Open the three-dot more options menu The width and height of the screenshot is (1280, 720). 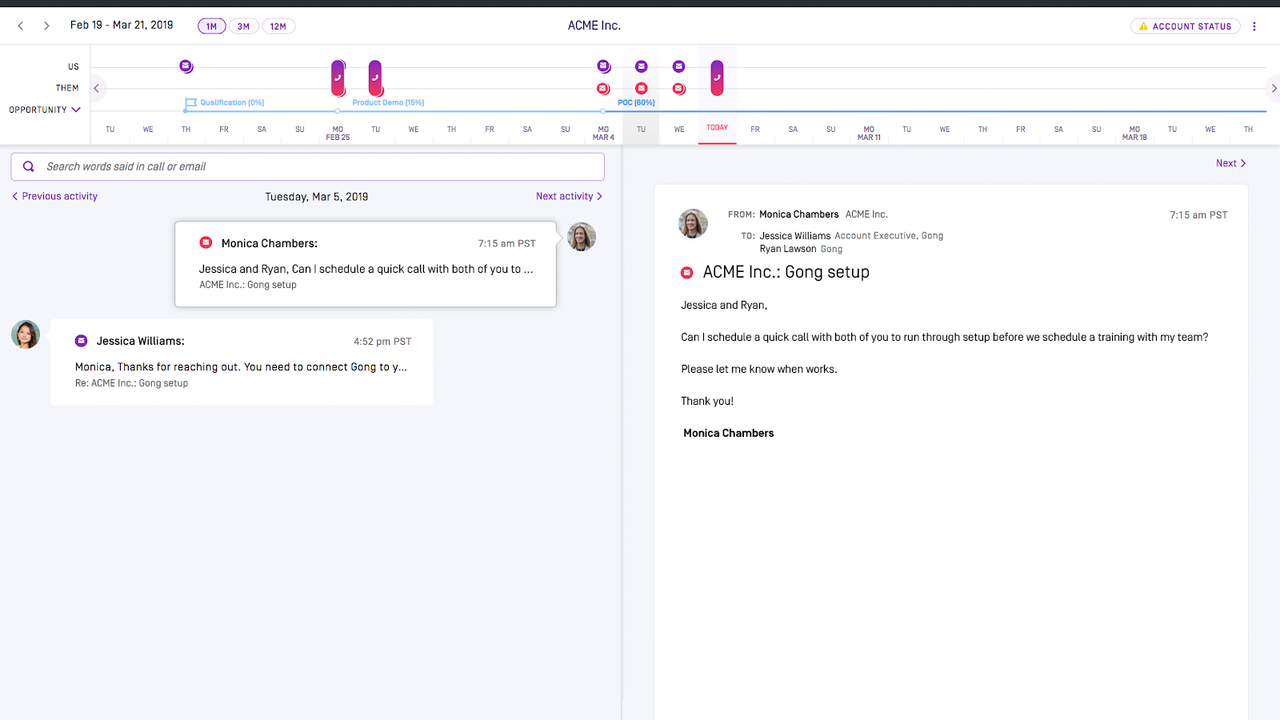(1254, 26)
